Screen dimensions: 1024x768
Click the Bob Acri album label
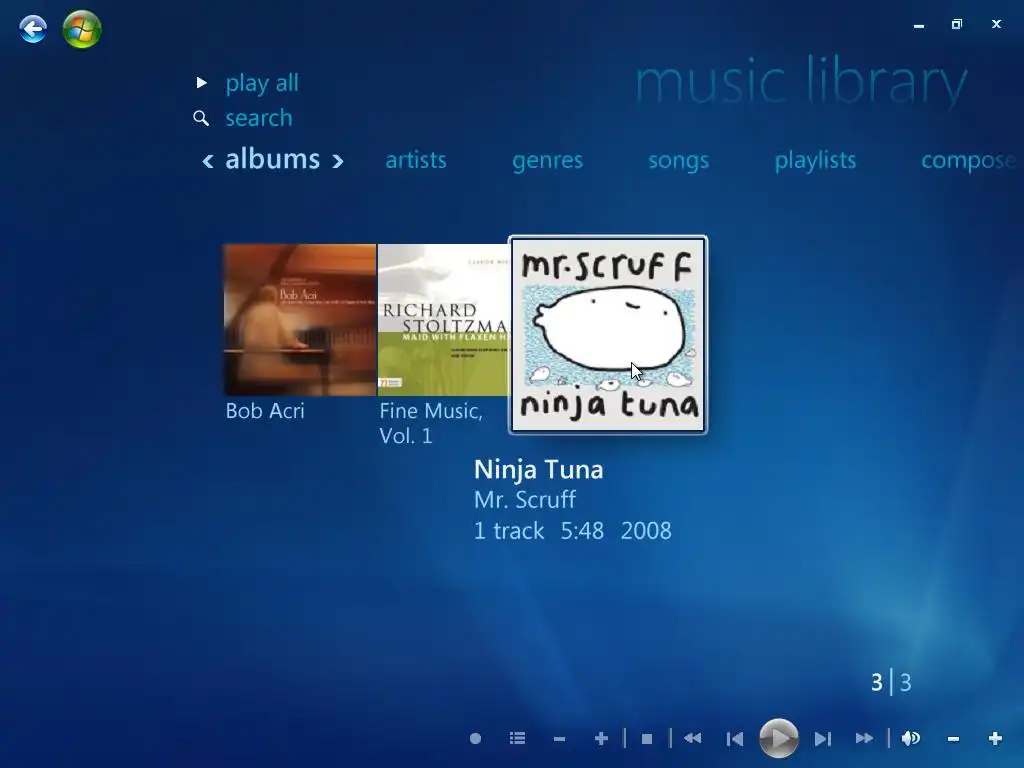click(265, 411)
